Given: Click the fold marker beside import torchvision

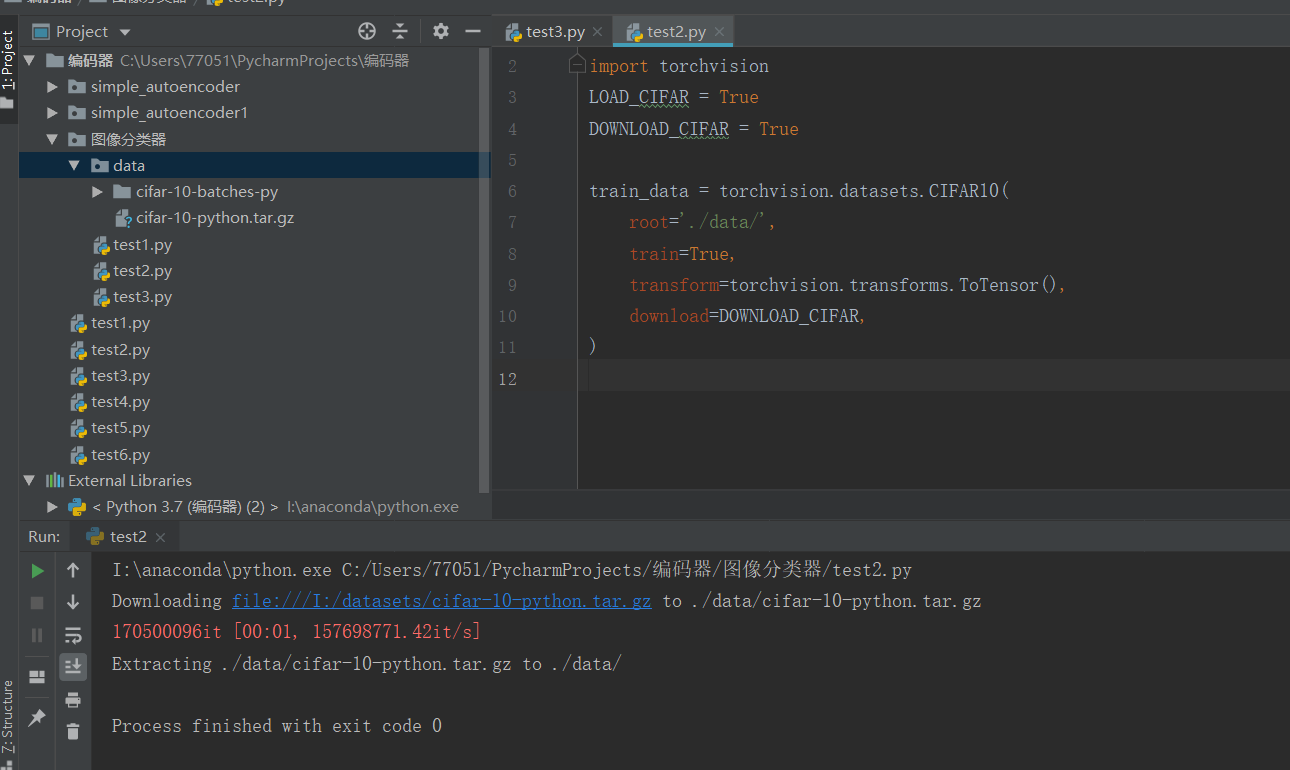Looking at the screenshot, I should pos(576,65).
